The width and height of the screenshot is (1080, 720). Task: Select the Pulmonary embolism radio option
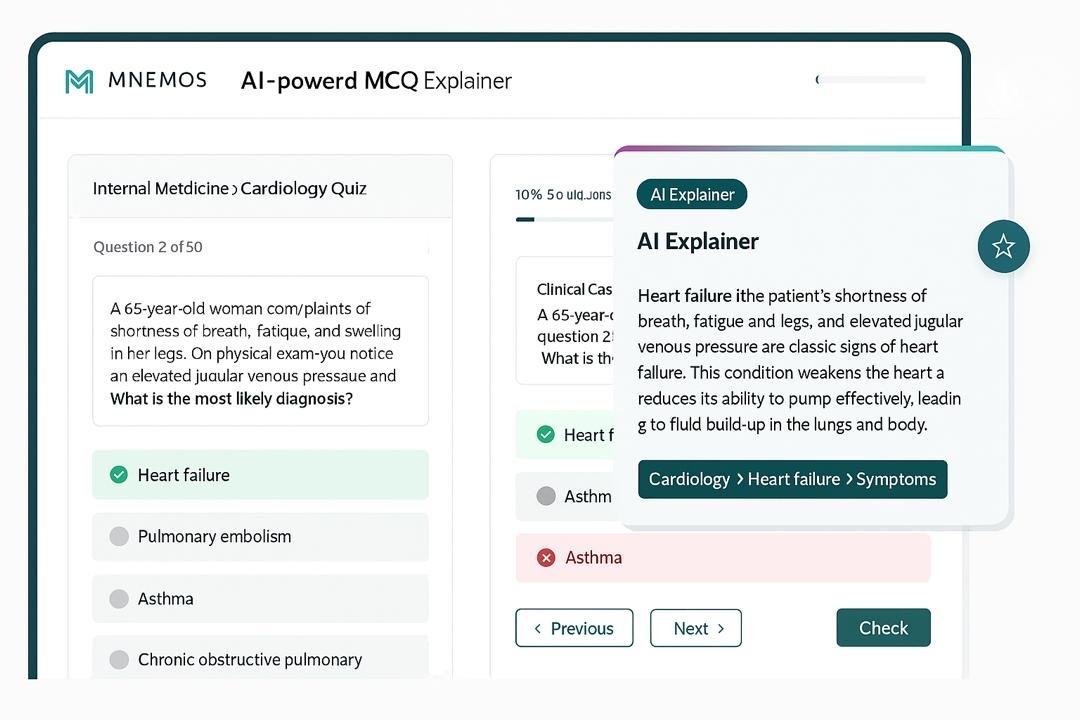pyautogui.click(x=119, y=537)
